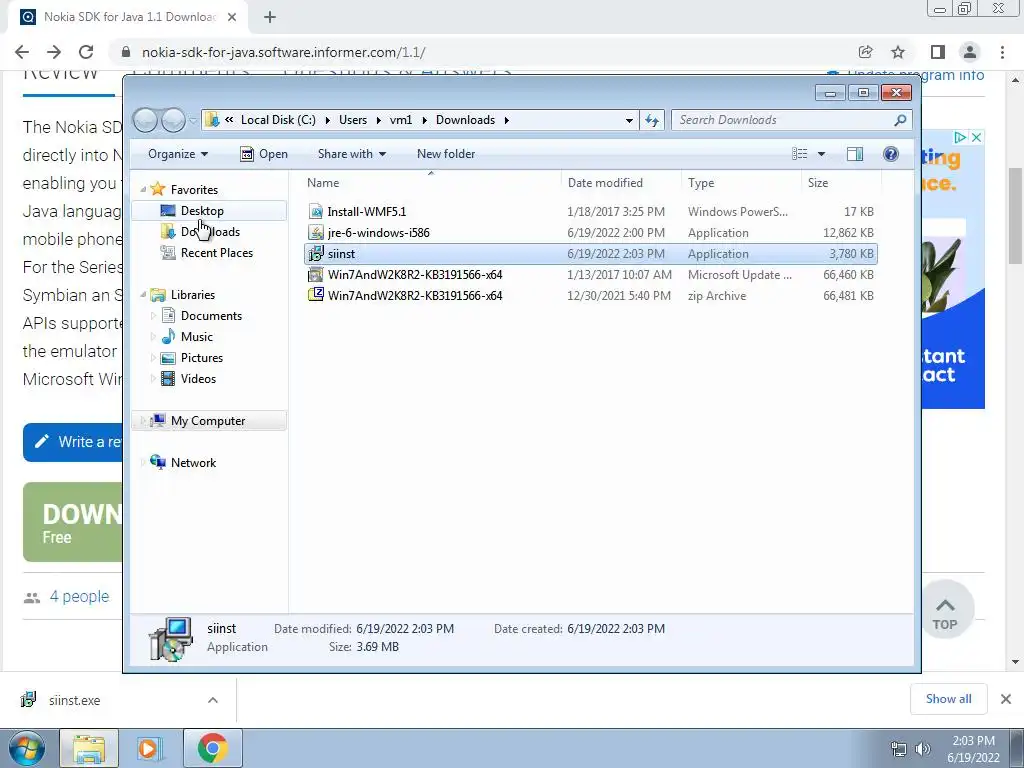Click Show all downloads

[948, 699]
